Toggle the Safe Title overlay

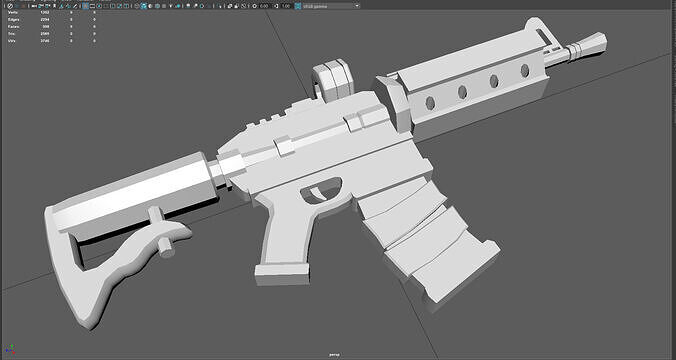126,6
